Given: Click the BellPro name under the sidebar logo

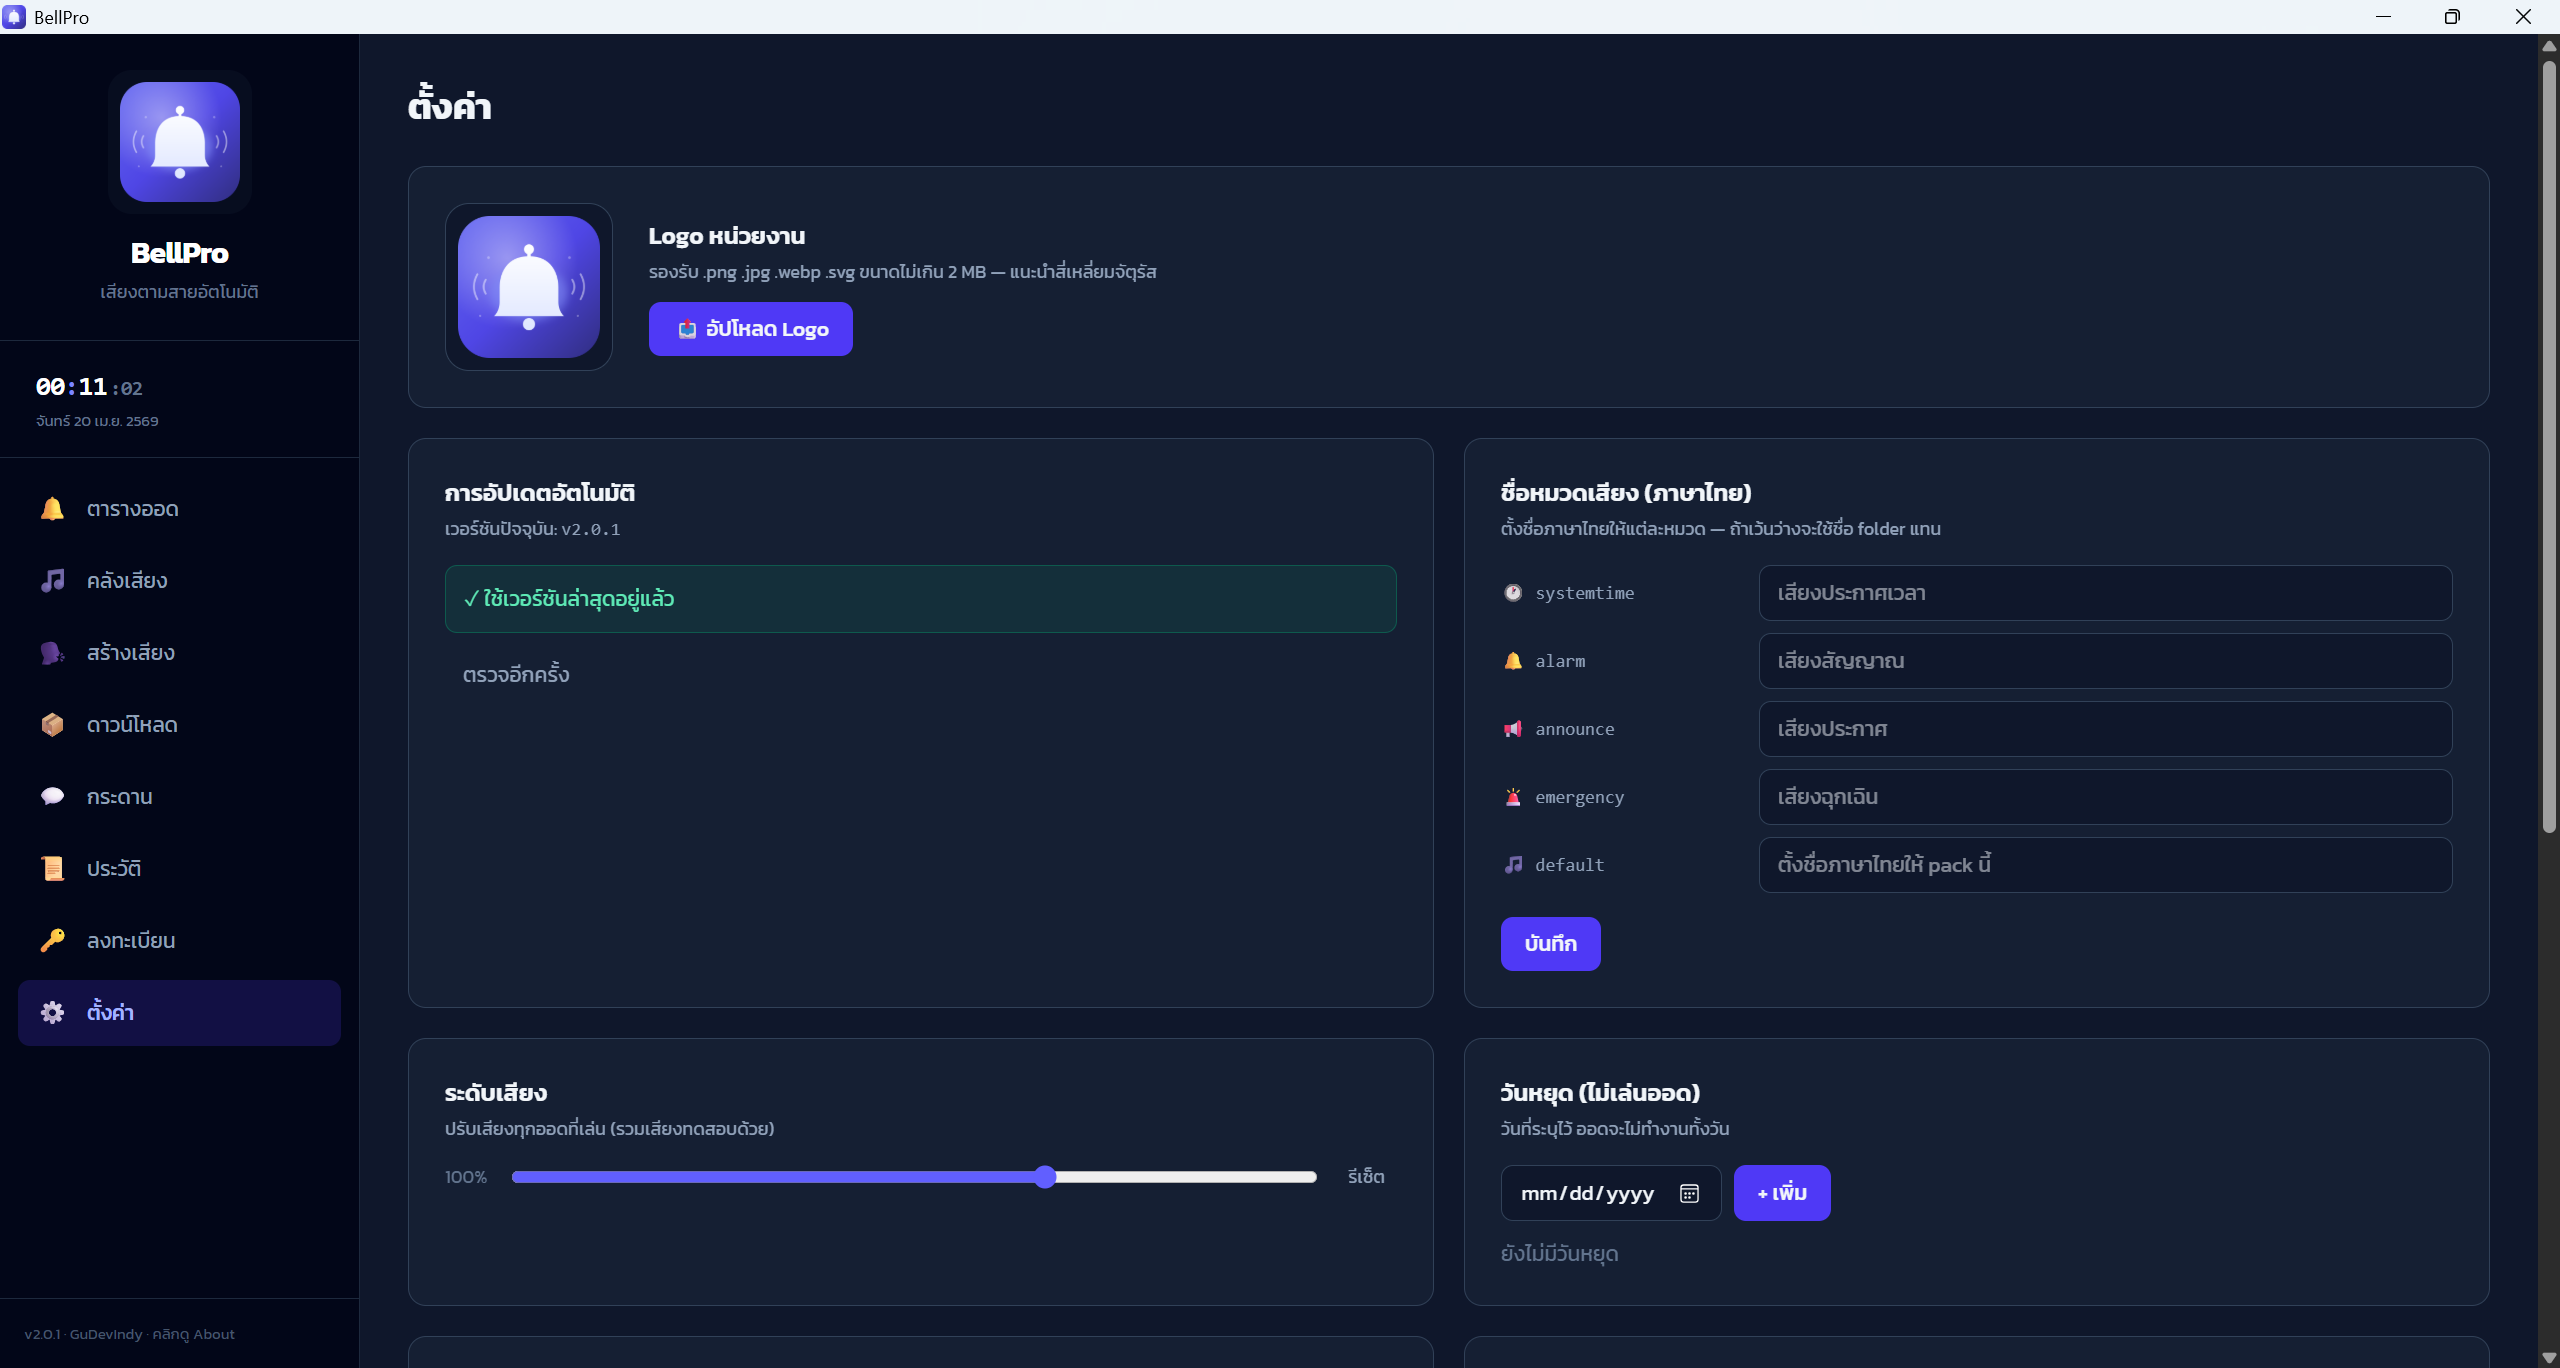Looking at the screenshot, I should coord(180,253).
